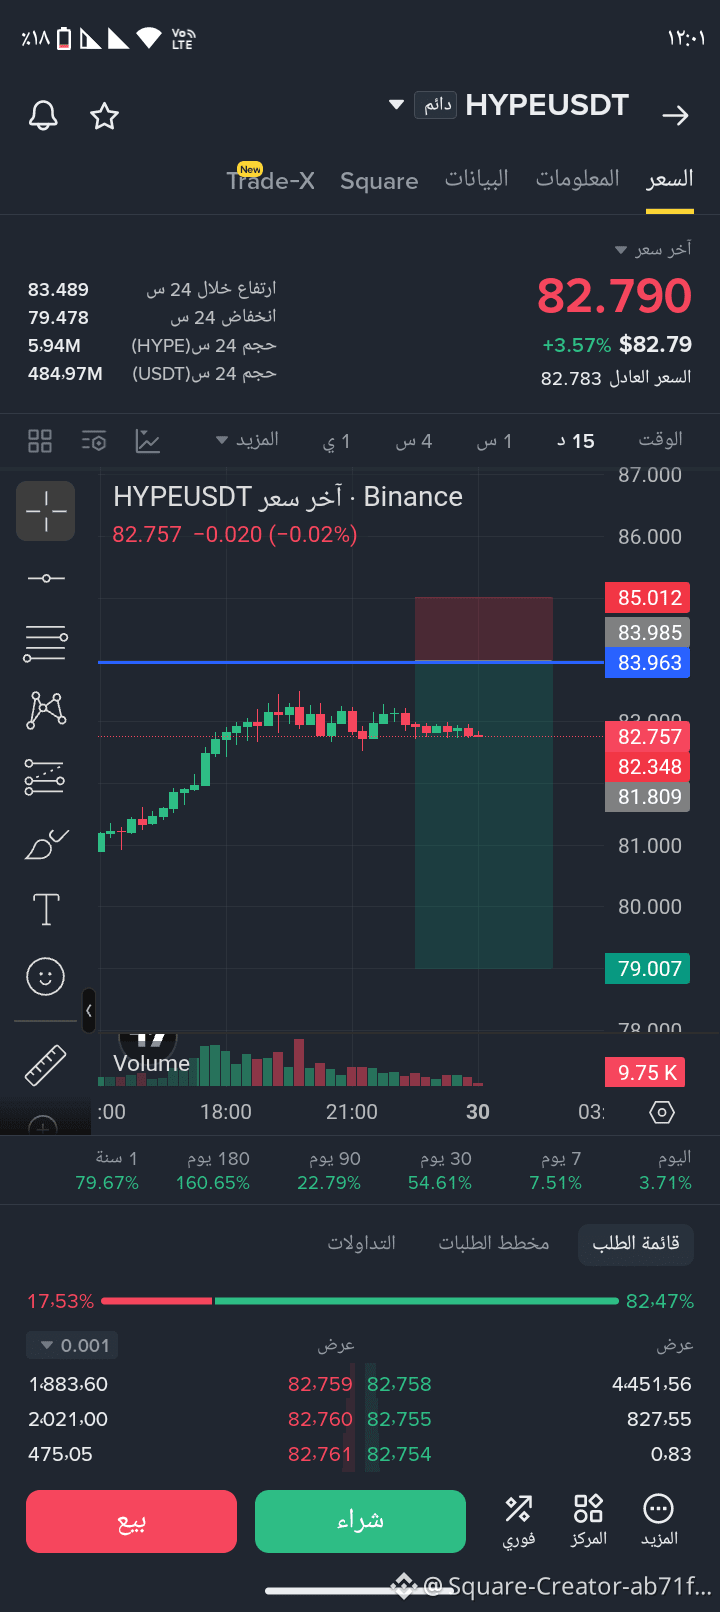Switch to the Trade-X tab

tap(270, 180)
